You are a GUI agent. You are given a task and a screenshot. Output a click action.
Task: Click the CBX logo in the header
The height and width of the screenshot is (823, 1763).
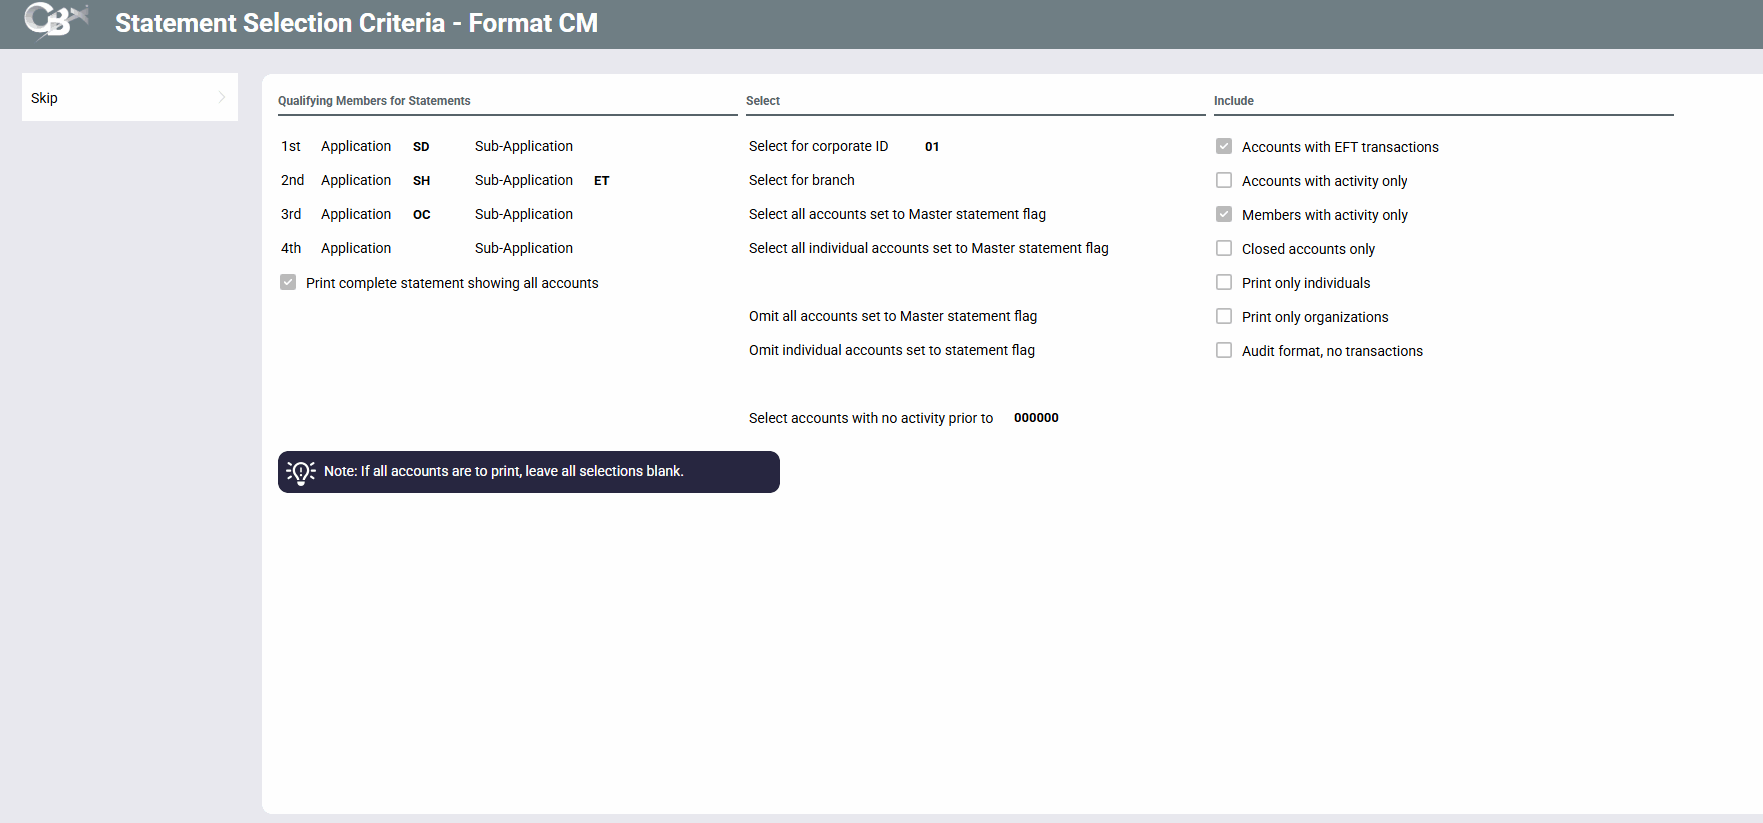pos(55,20)
